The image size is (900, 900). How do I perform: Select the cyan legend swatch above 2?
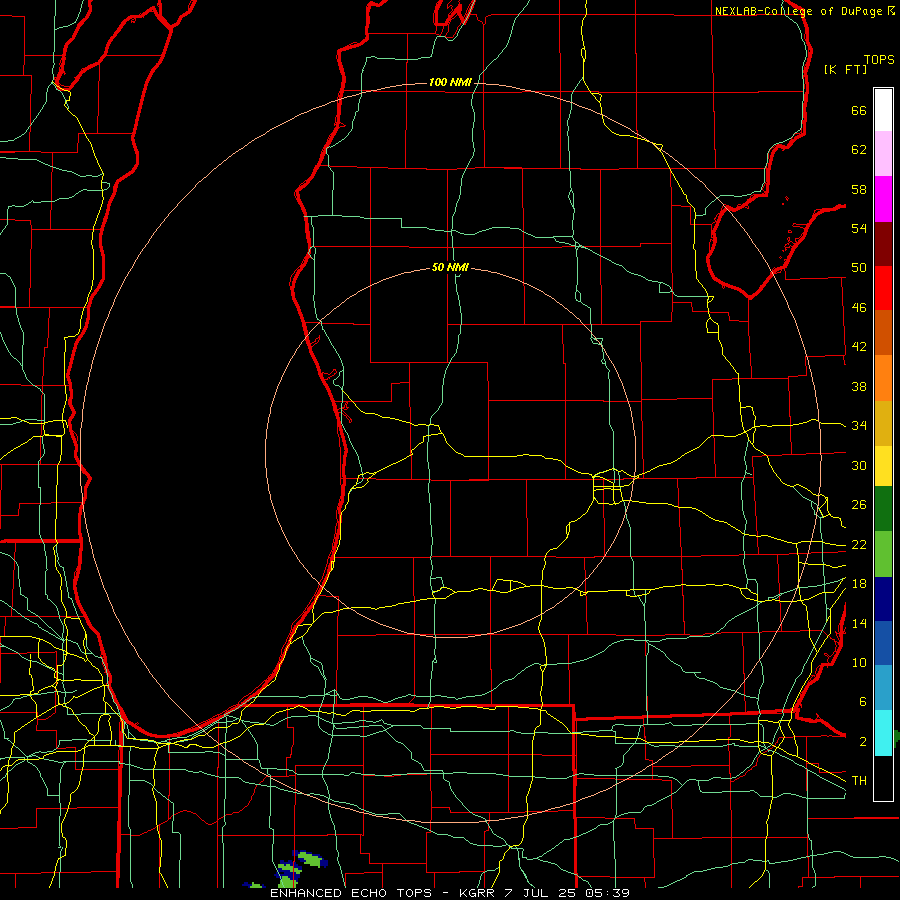click(883, 733)
